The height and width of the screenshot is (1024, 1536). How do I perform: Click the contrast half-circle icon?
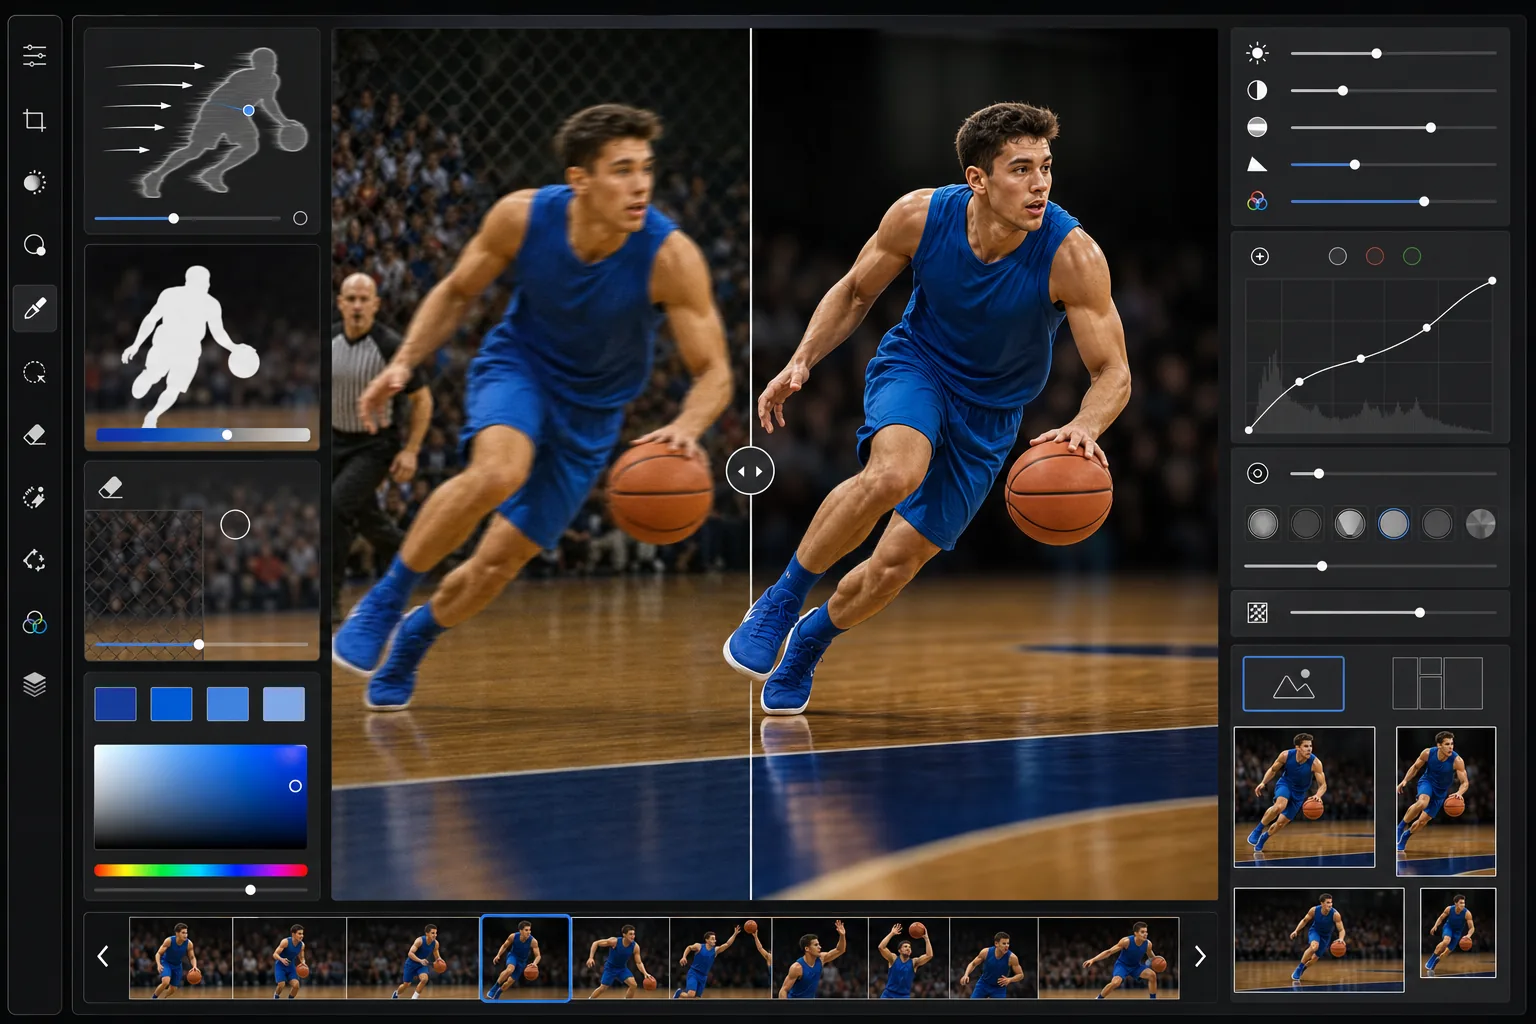pos(1258,90)
